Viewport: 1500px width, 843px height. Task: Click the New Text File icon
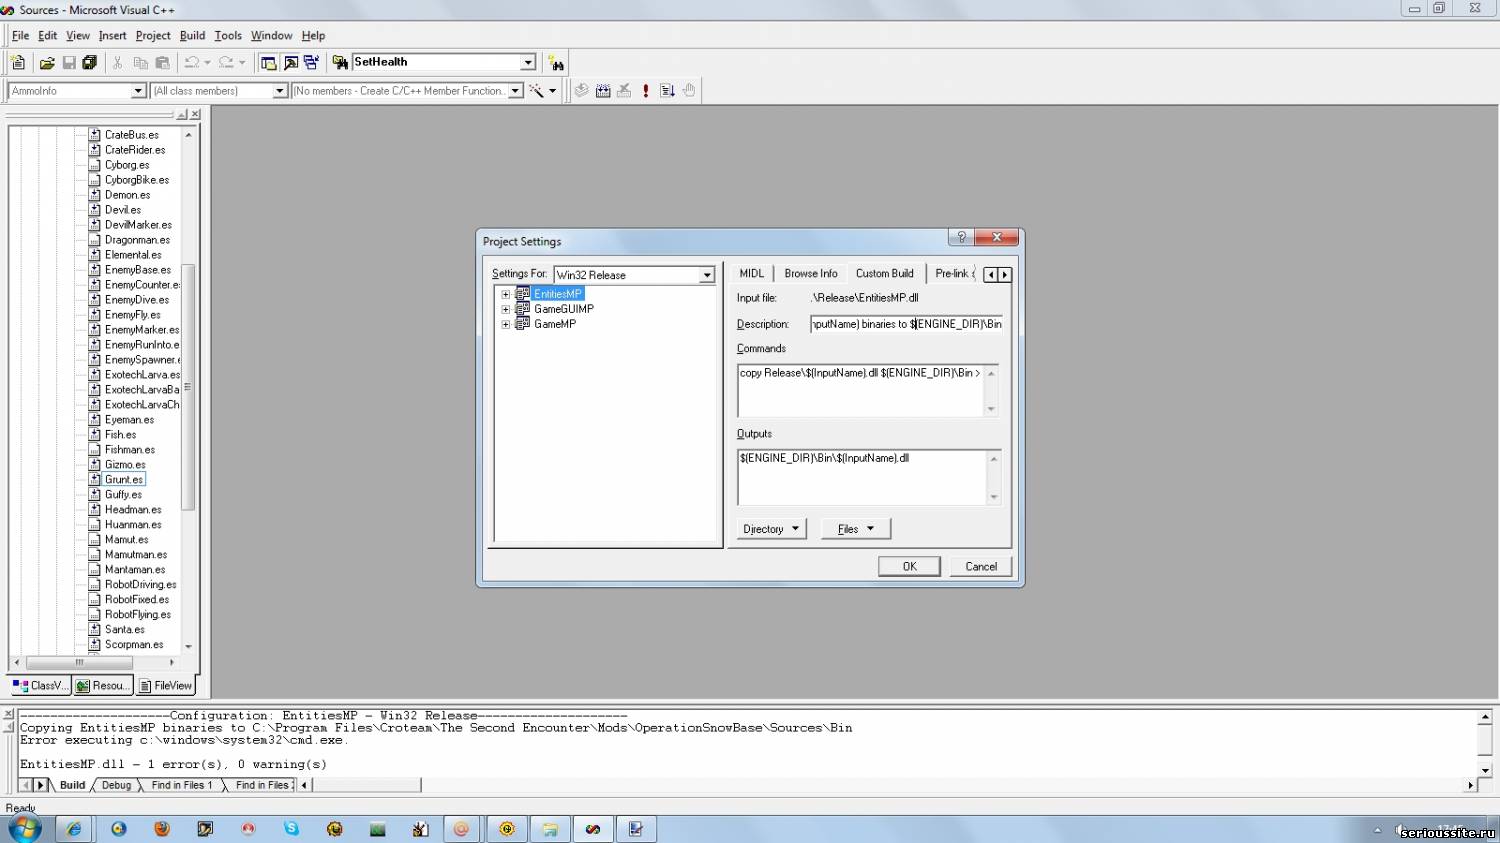tap(18, 63)
